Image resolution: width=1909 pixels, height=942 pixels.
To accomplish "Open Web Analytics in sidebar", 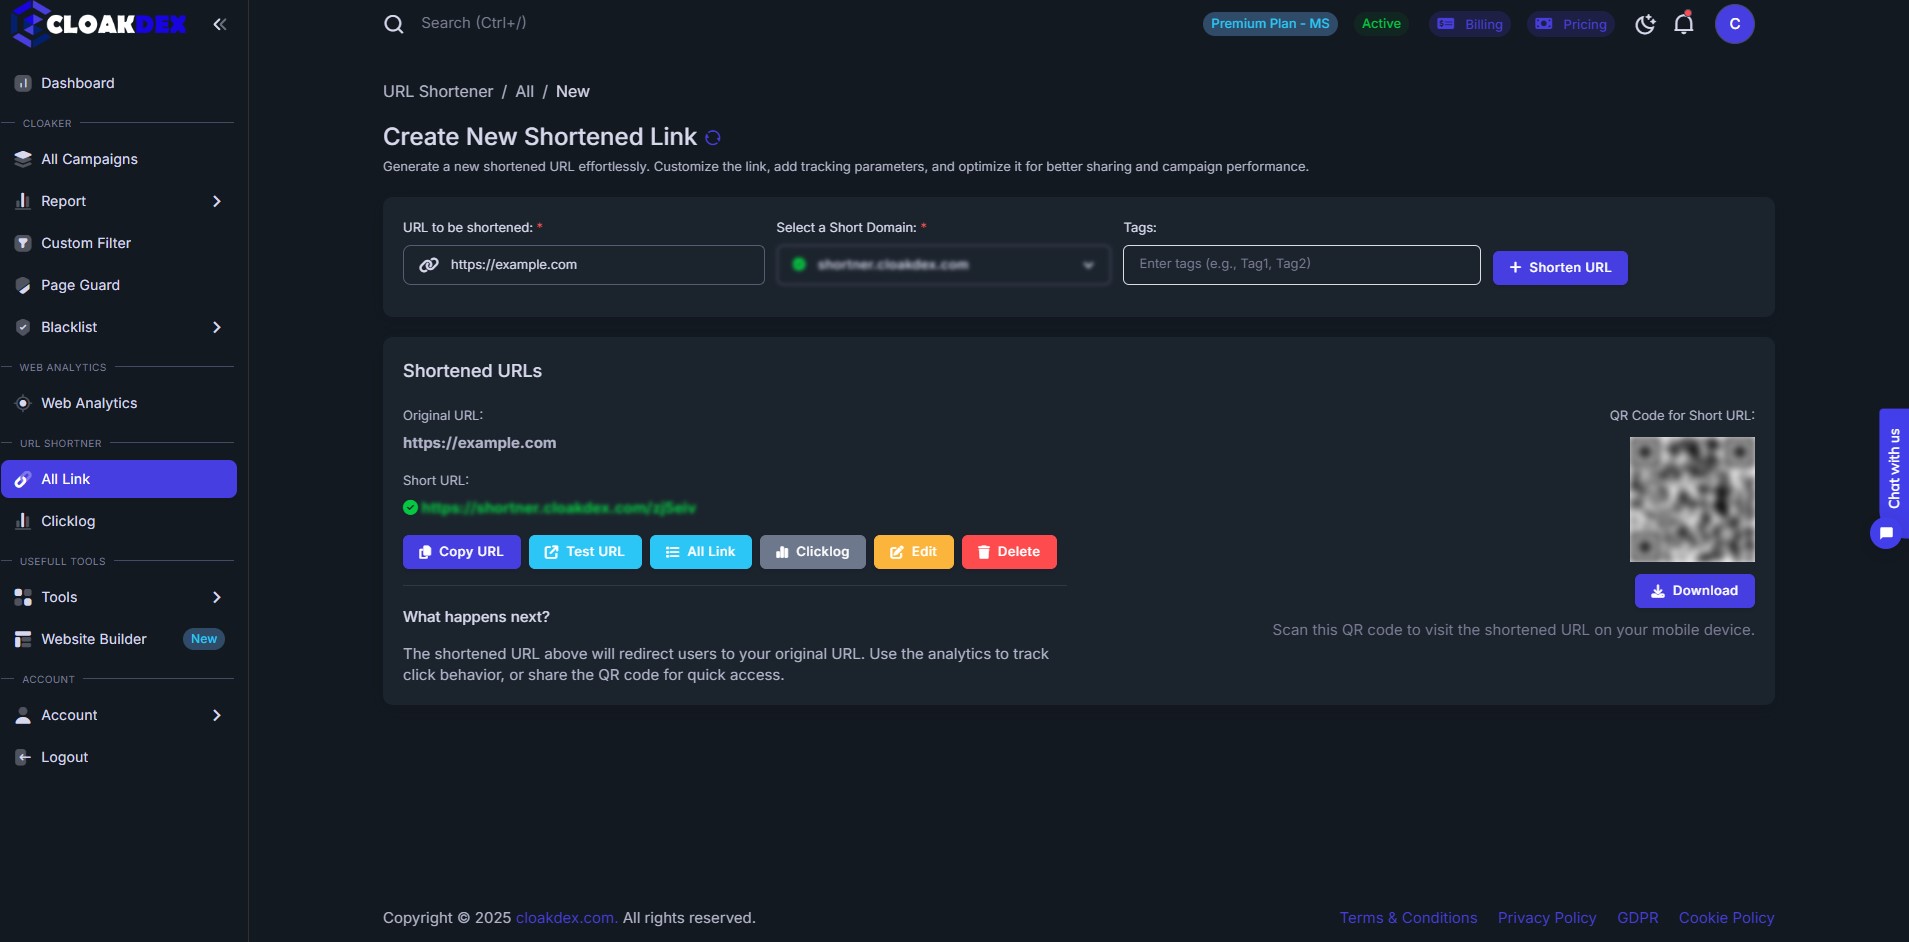I will (x=118, y=403).
